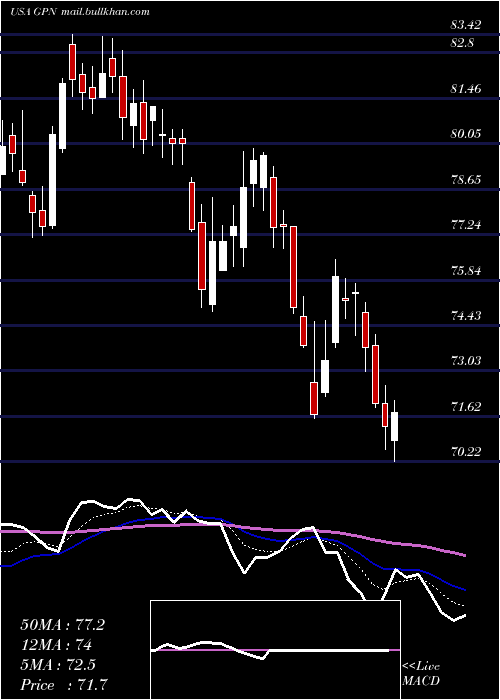This screenshot has width=500, height=700.
Task: Click the 81.46 price axis label
Action: coord(466,89)
